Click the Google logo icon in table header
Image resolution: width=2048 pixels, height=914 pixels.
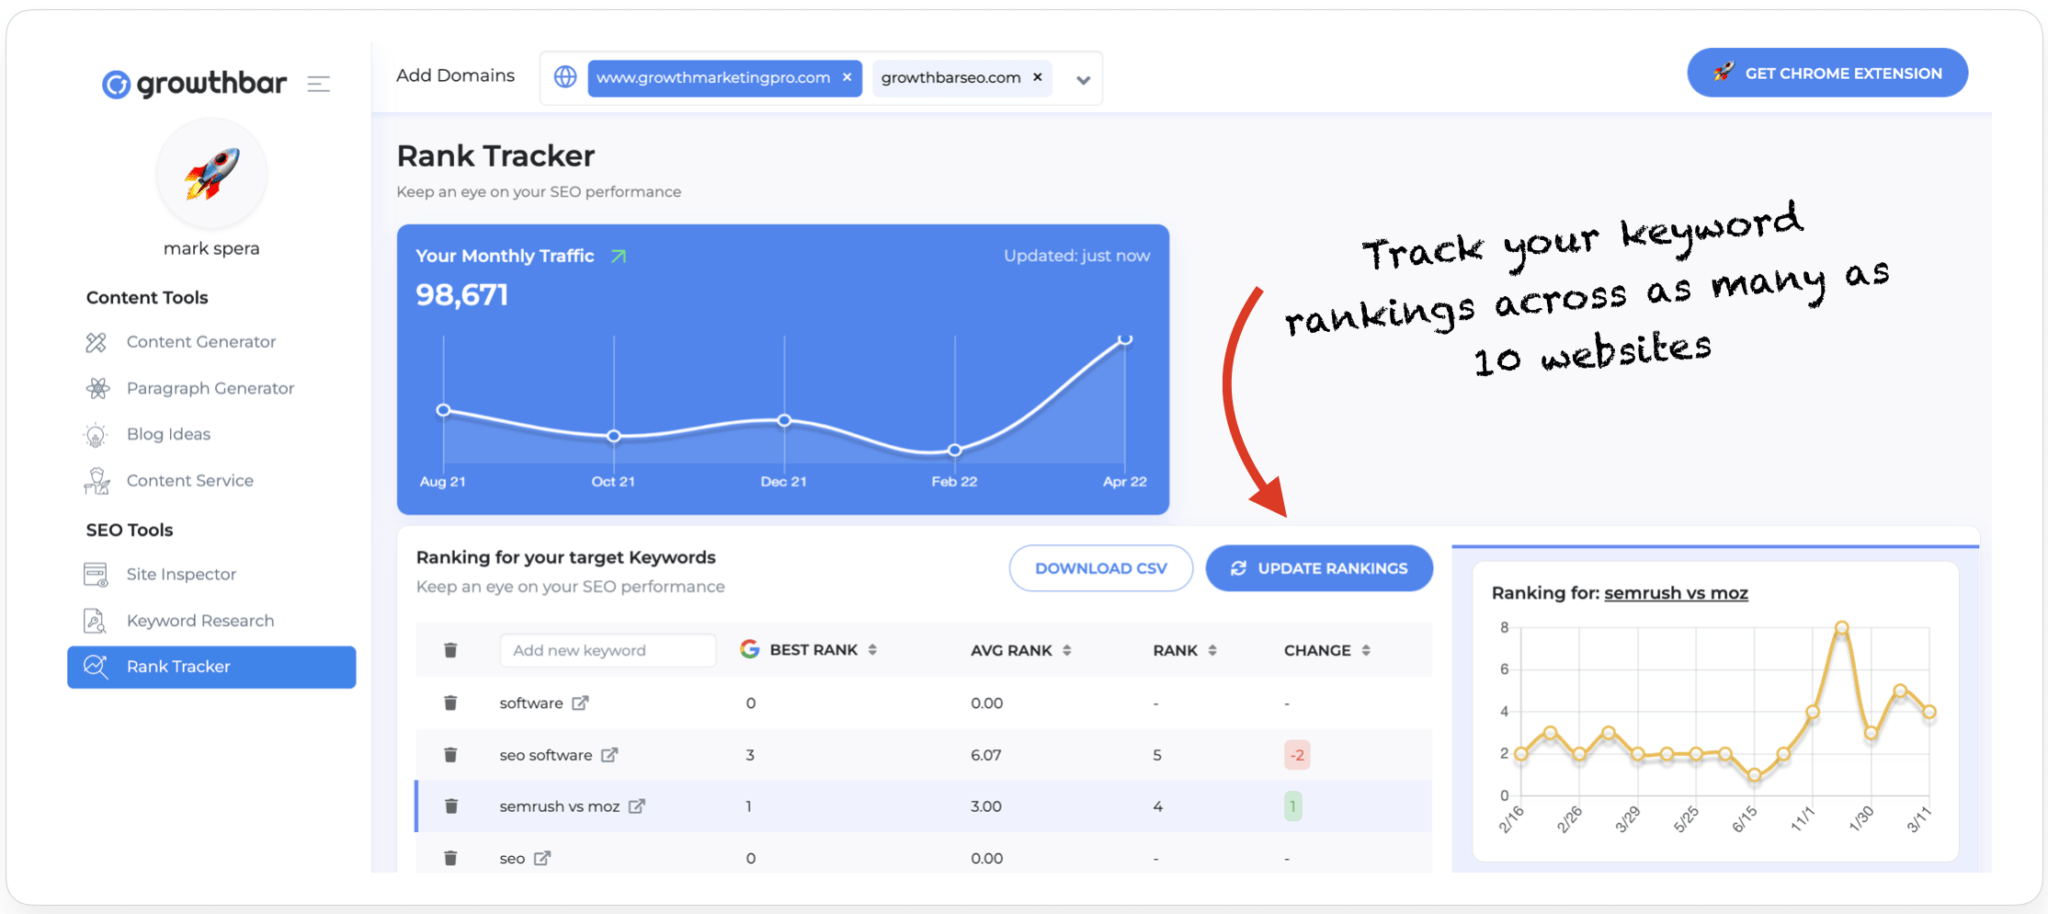[750, 649]
